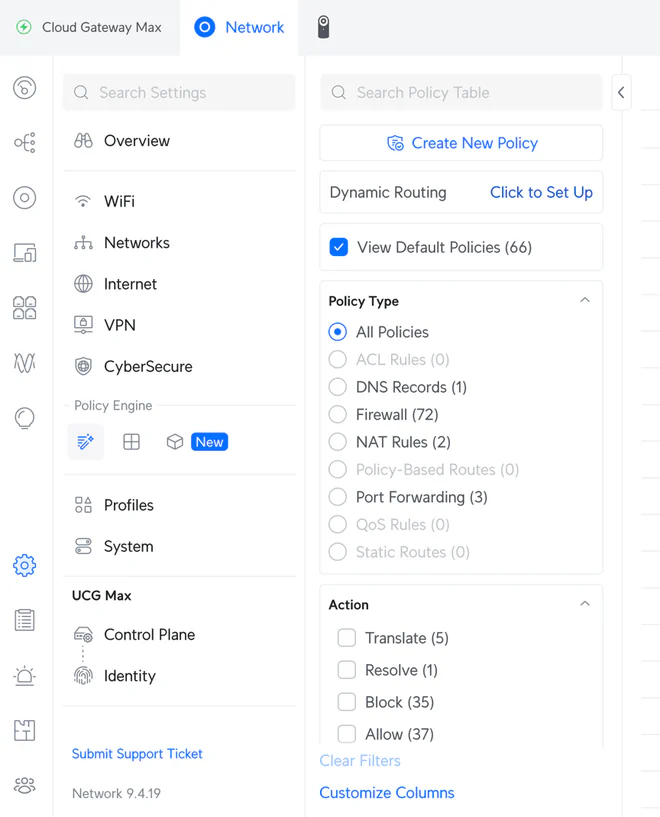660x817 pixels.
Task: Collapse the filters panel with the side chevron
Action: pos(621,92)
